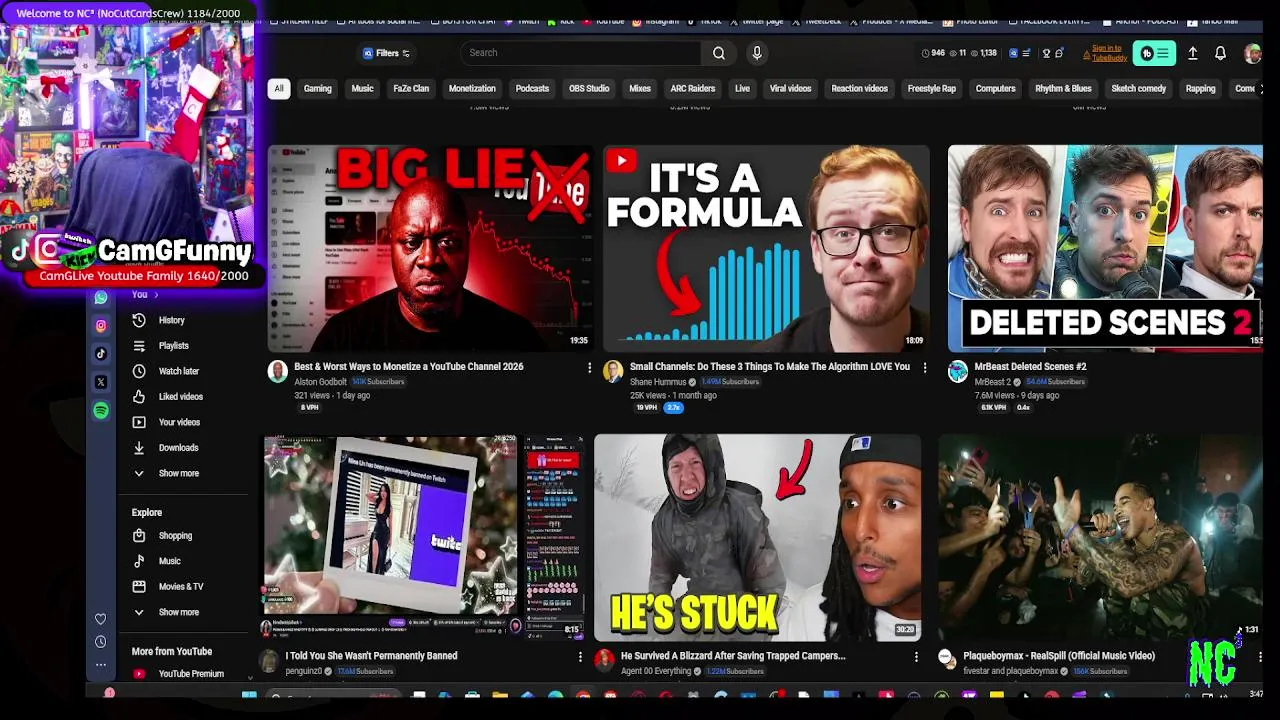Select the Sketch comedy category chip
This screenshot has height=720, width=1280.
pyautogui.click(x=1138, y=89)
